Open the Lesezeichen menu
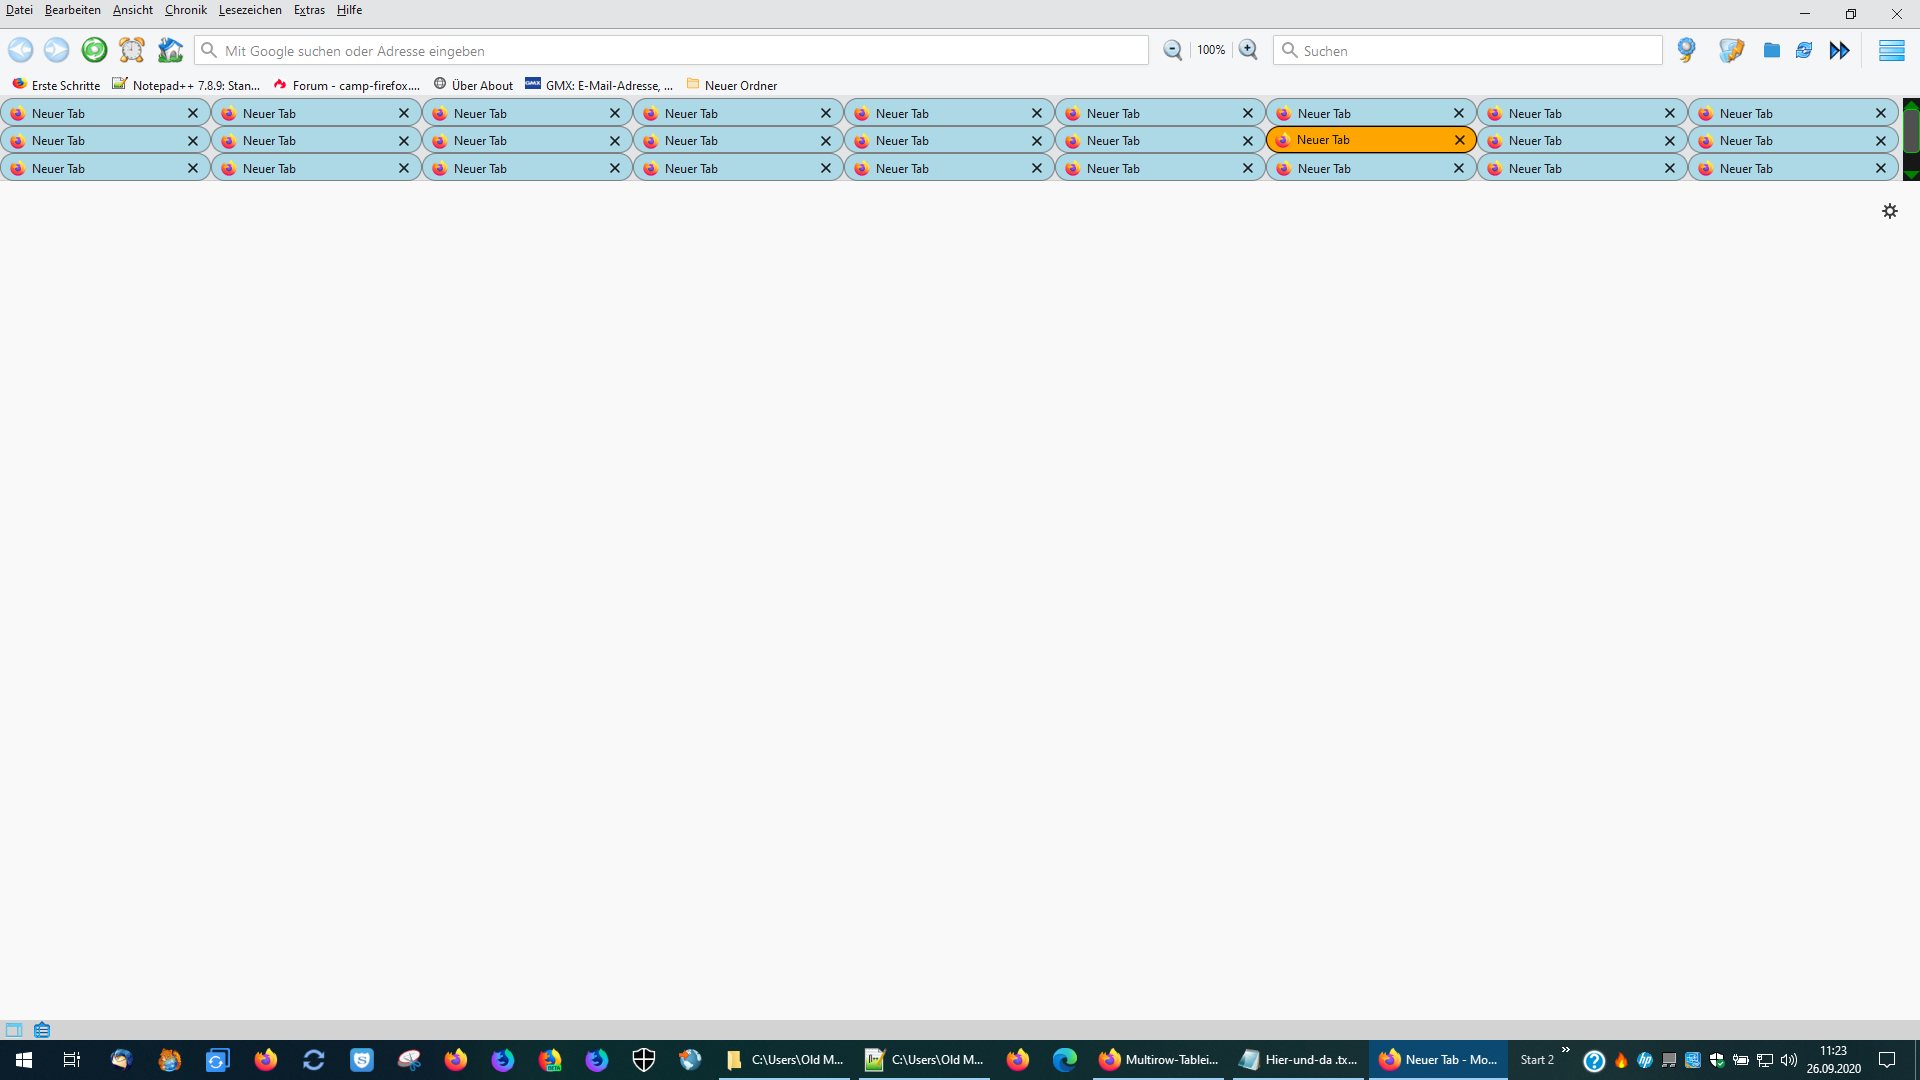 click(x=250, y=10)
